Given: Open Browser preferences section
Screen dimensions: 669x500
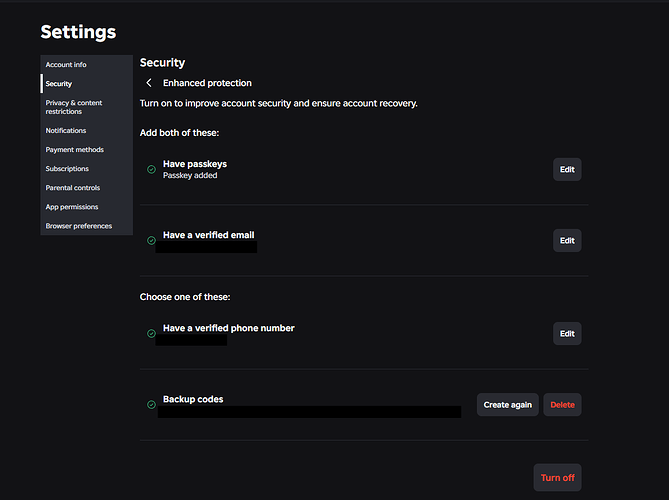Looking at the screenshot, I should [x=87, y=226].
